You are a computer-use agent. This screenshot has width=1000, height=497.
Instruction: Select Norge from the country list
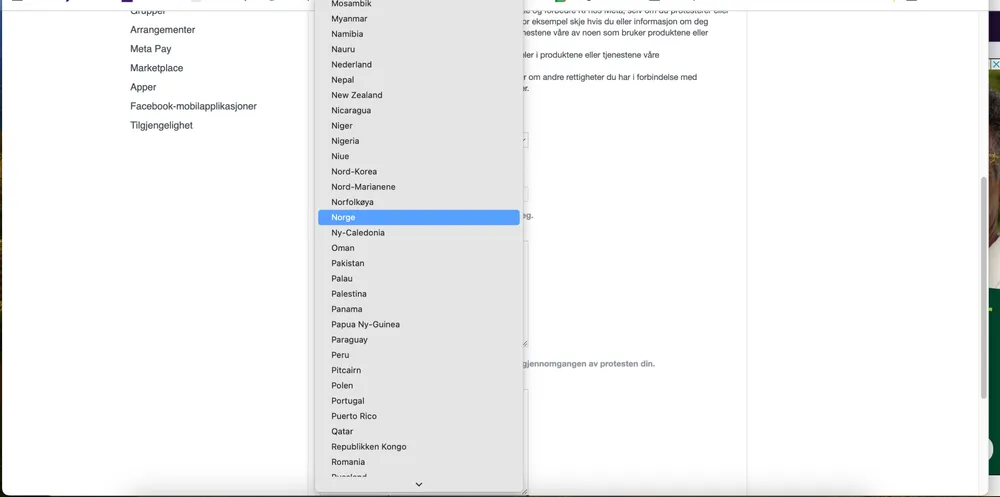tap(343, 217)
